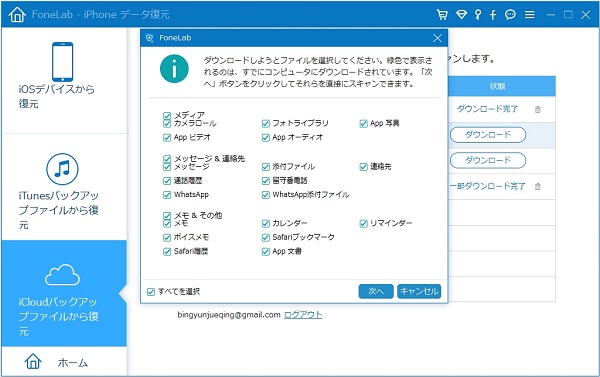Click the bingyunjueqing@gmail.com account text
The height and width of the screenshot is (377, 600).
(229, 315)
